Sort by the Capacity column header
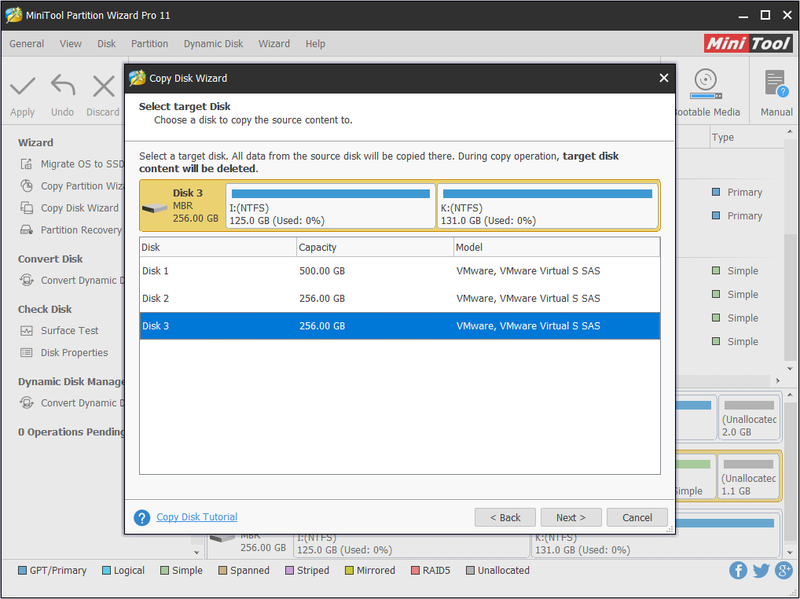This screenshot has width=800, height=599. click(x=374, y=247)
